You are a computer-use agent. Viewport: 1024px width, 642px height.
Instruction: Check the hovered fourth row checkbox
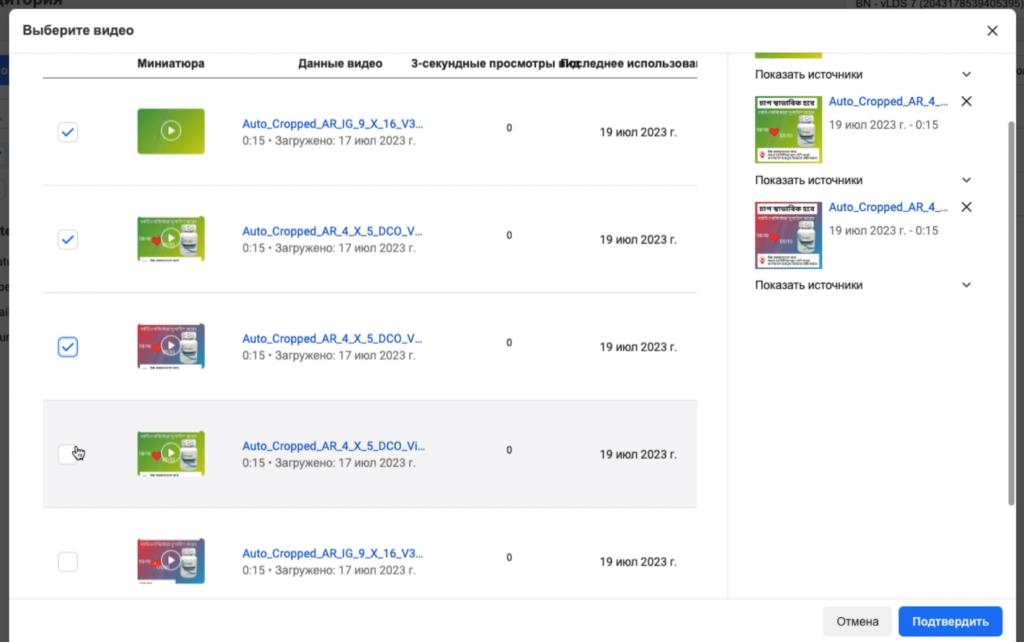pos(67,454)
